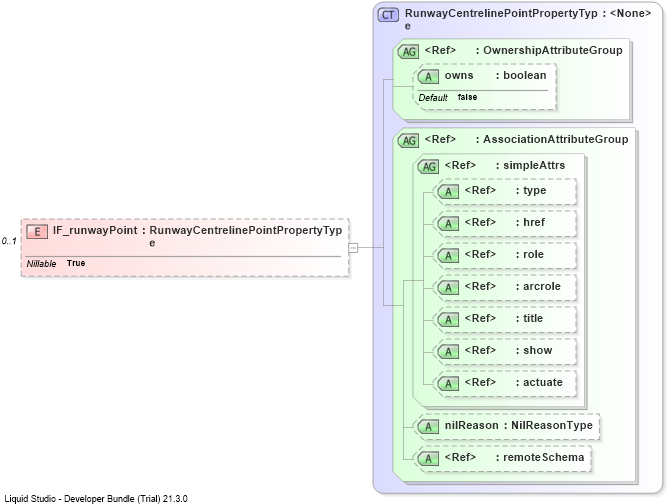Select the title attribute node
Screen dimensions: 667x504
point(505,319)
